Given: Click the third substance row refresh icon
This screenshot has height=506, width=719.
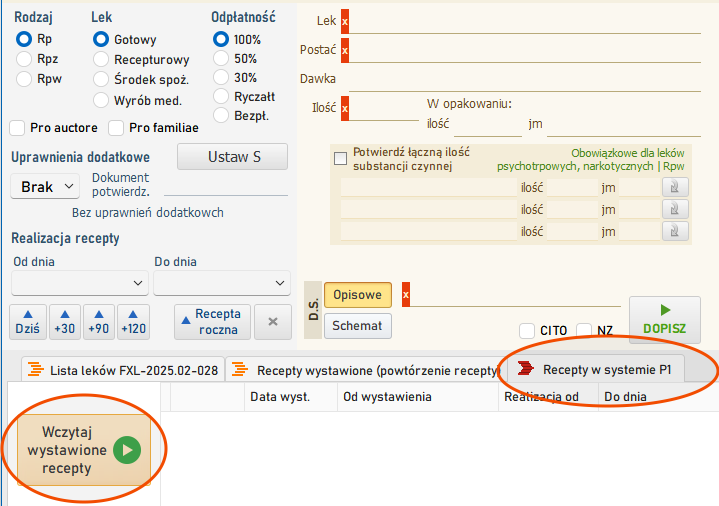Looking at the screenshot, I should pyautogui.click(x=675, y=231).
